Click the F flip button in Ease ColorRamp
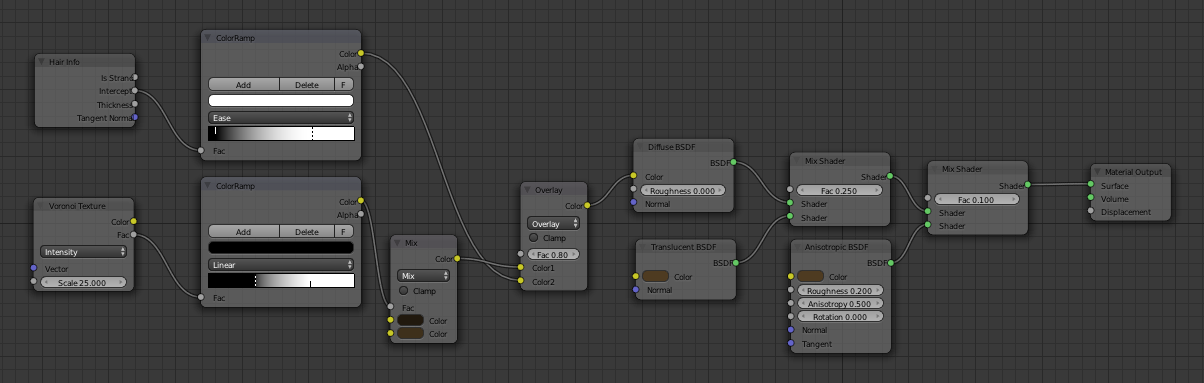The image size is (1204, 383). [x=344, y=85]
